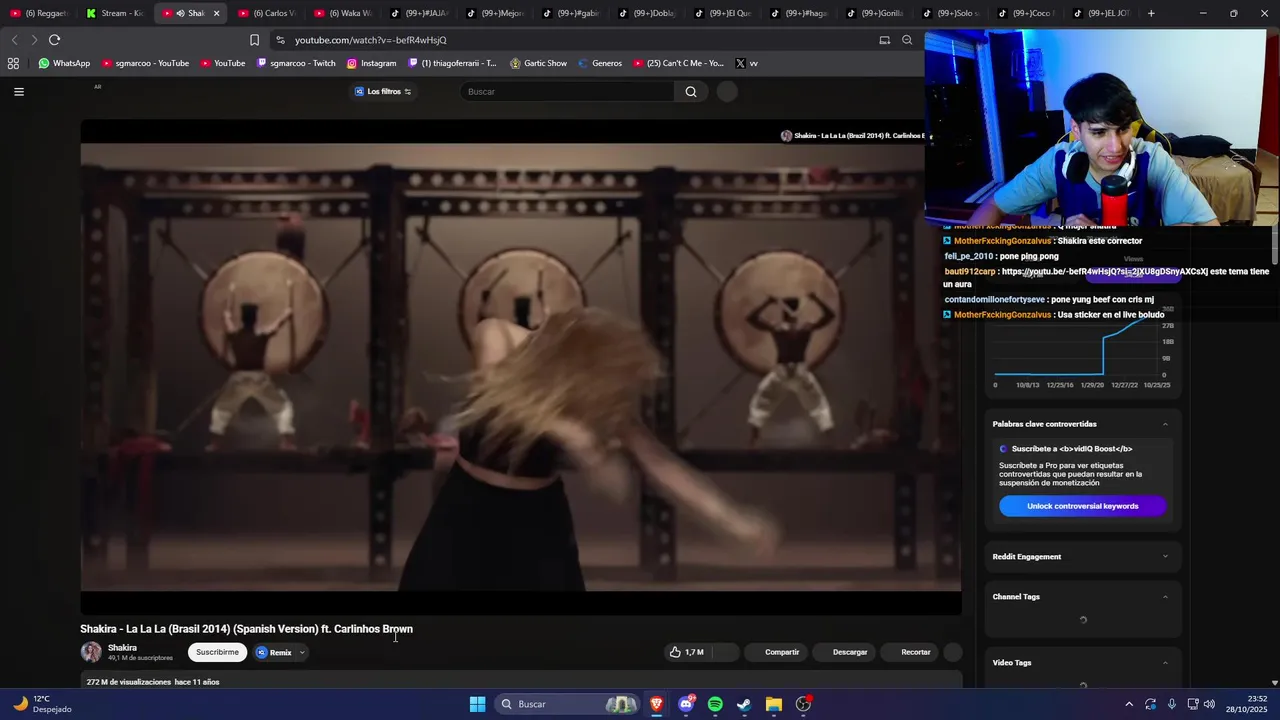Go forward using the browser forward arrow

click(x=34, y=40)
